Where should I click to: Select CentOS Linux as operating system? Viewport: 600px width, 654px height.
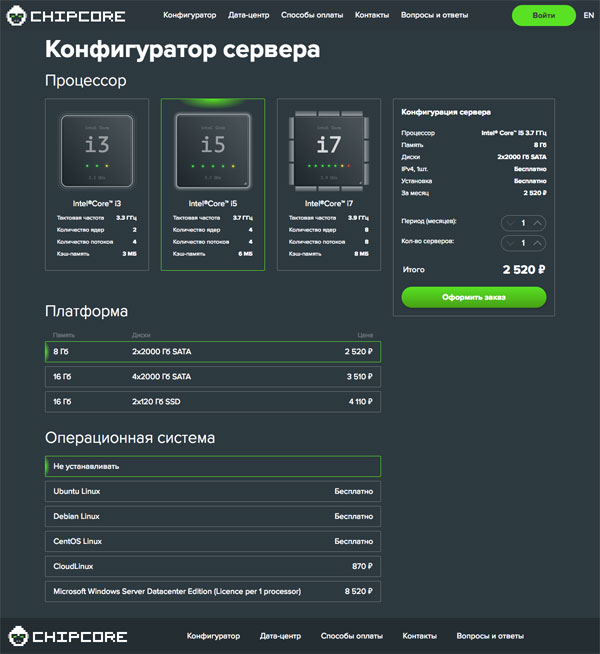213,541
